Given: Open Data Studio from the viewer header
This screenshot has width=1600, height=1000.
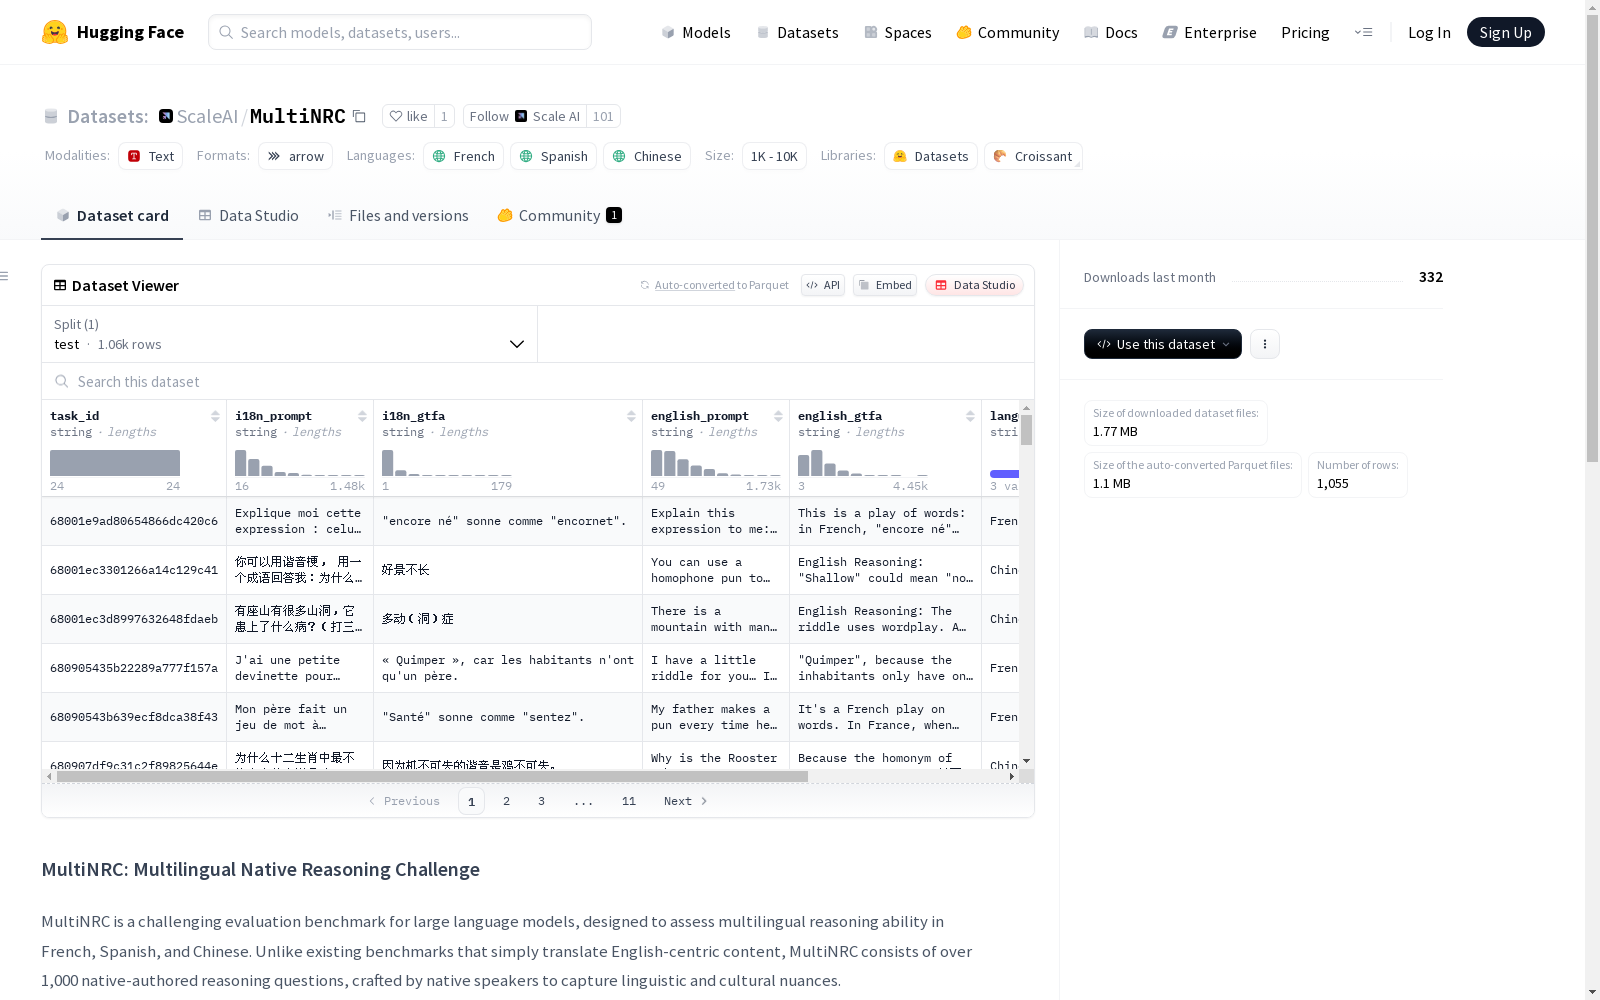Looking at the screenshot, I should pyautogui.click(x=975, y=285).
